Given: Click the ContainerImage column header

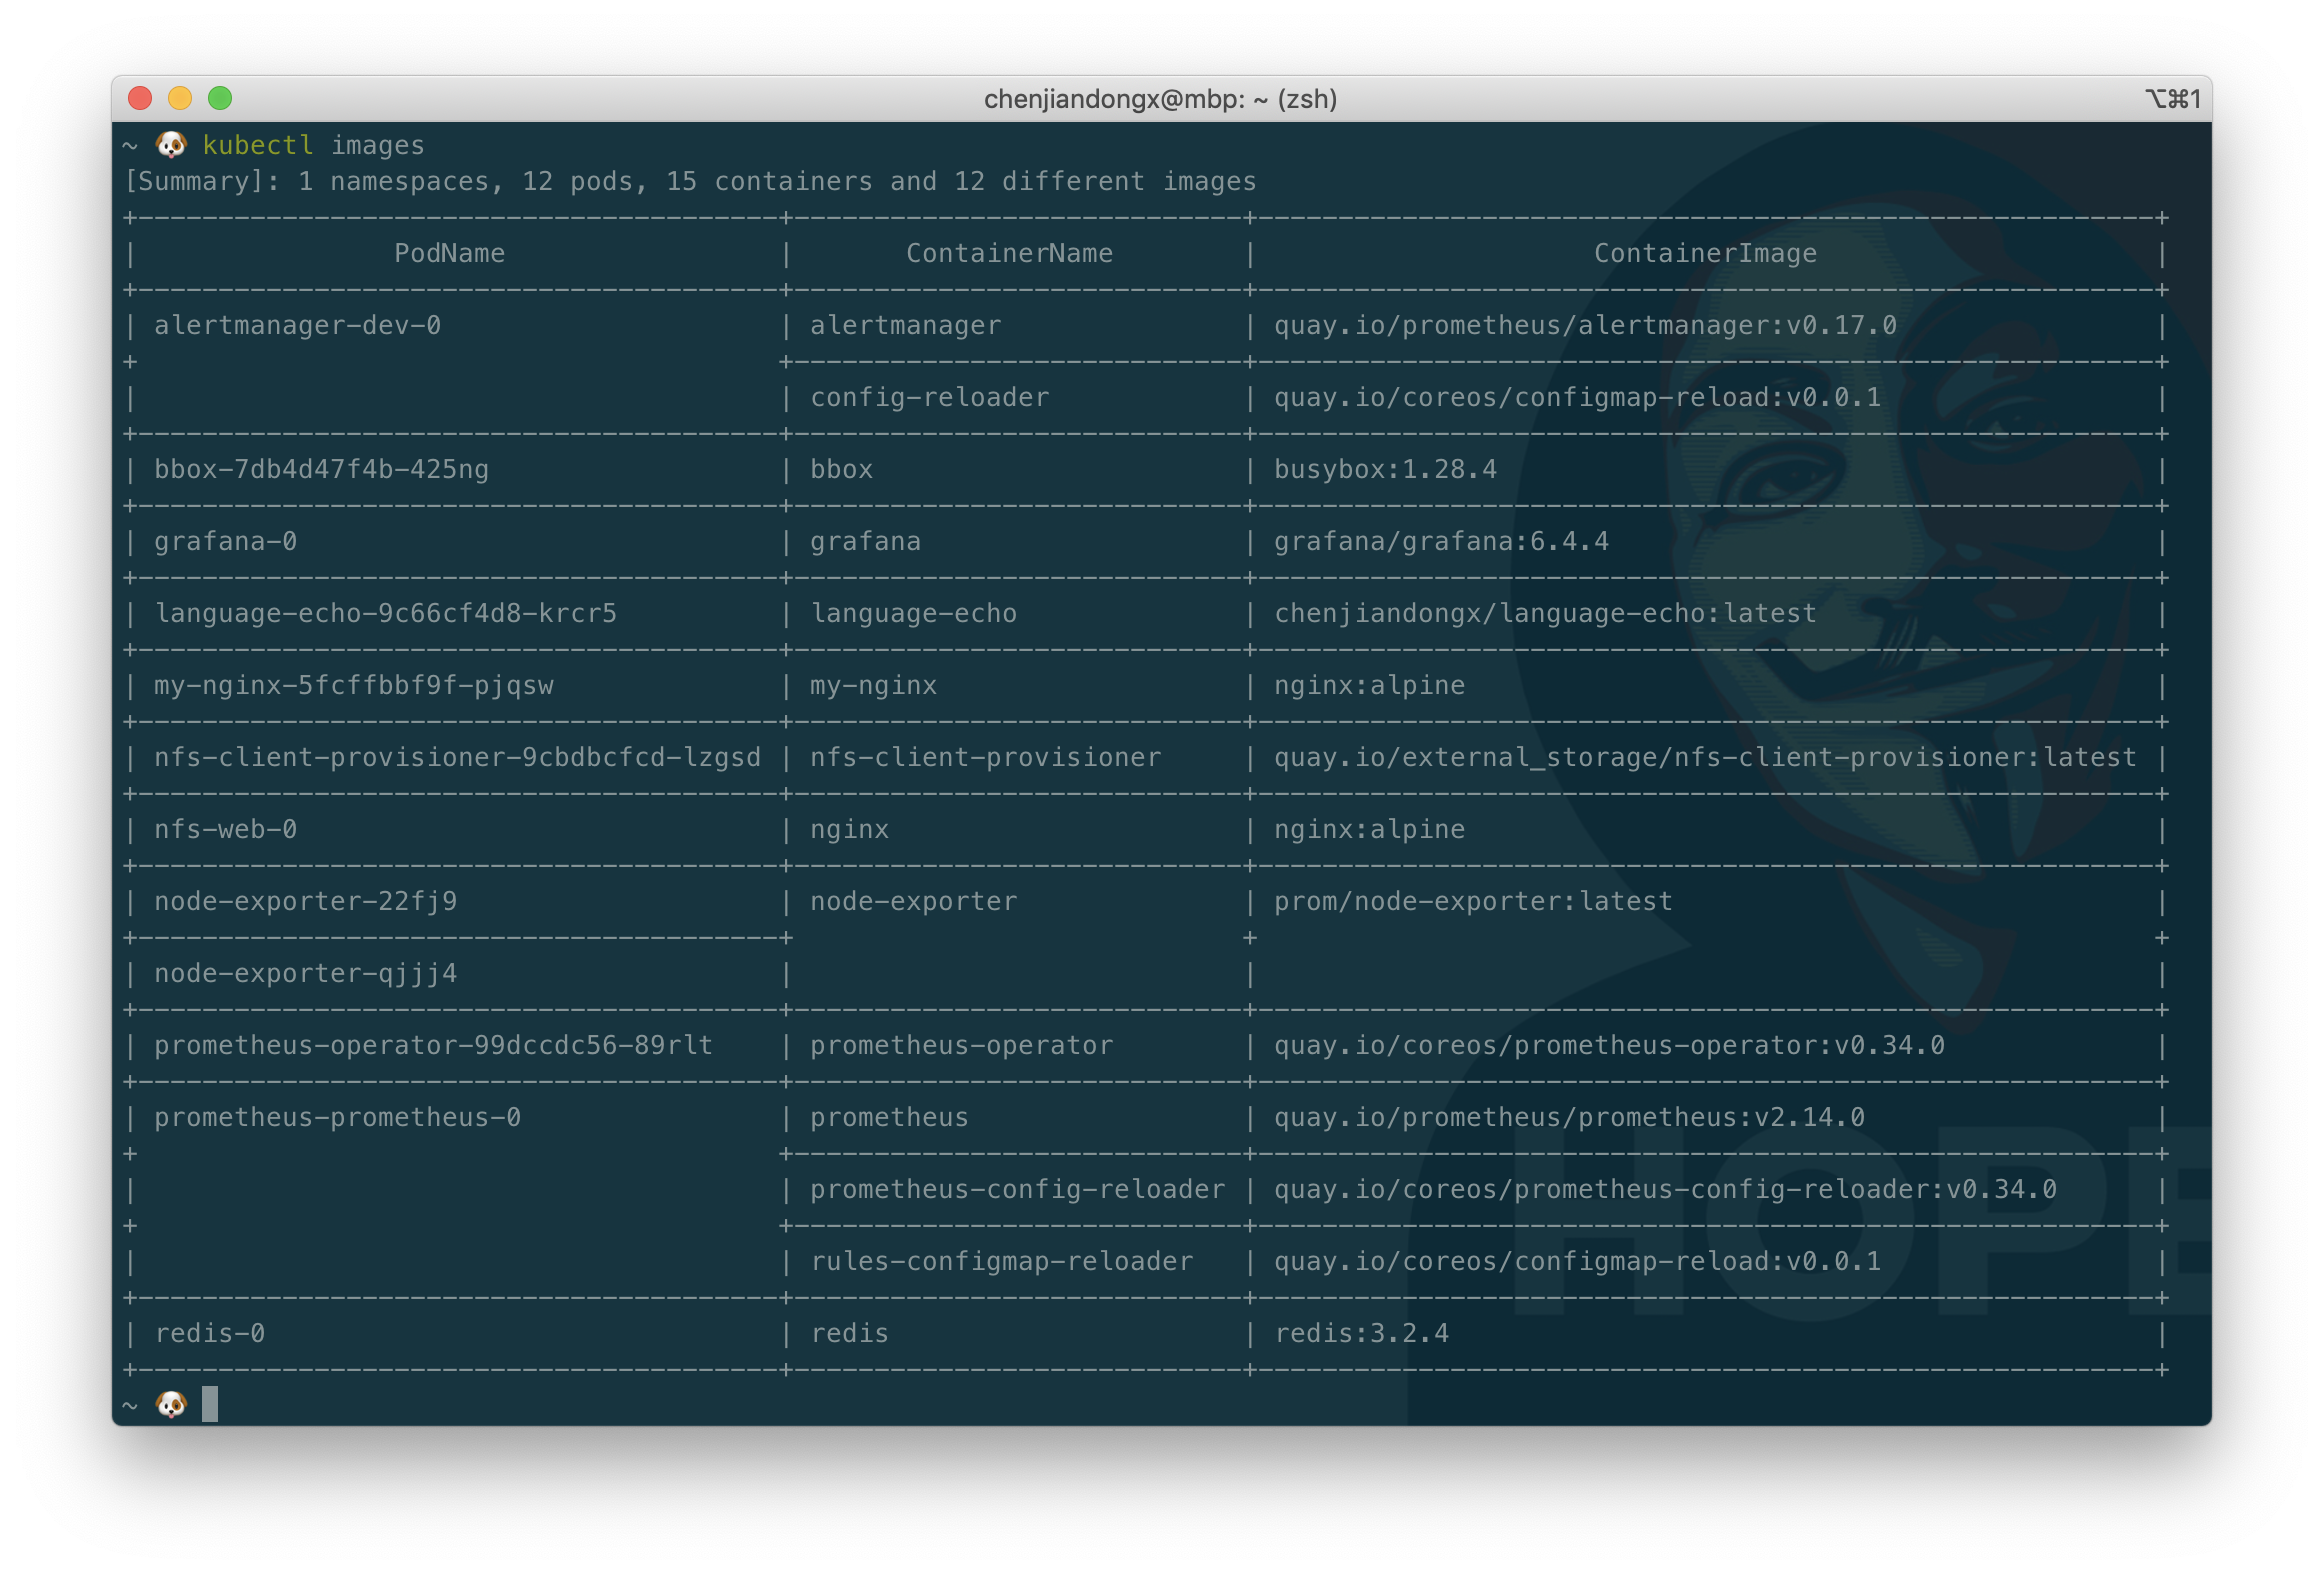Looking at the screenshot, I should [1706, 254].
